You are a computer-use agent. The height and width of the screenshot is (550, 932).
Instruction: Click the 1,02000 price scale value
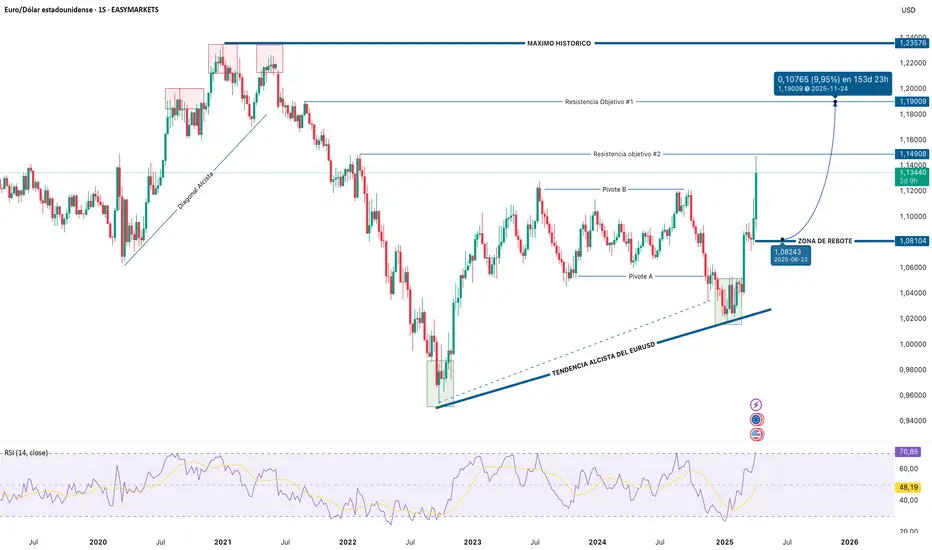click(913, 319)
